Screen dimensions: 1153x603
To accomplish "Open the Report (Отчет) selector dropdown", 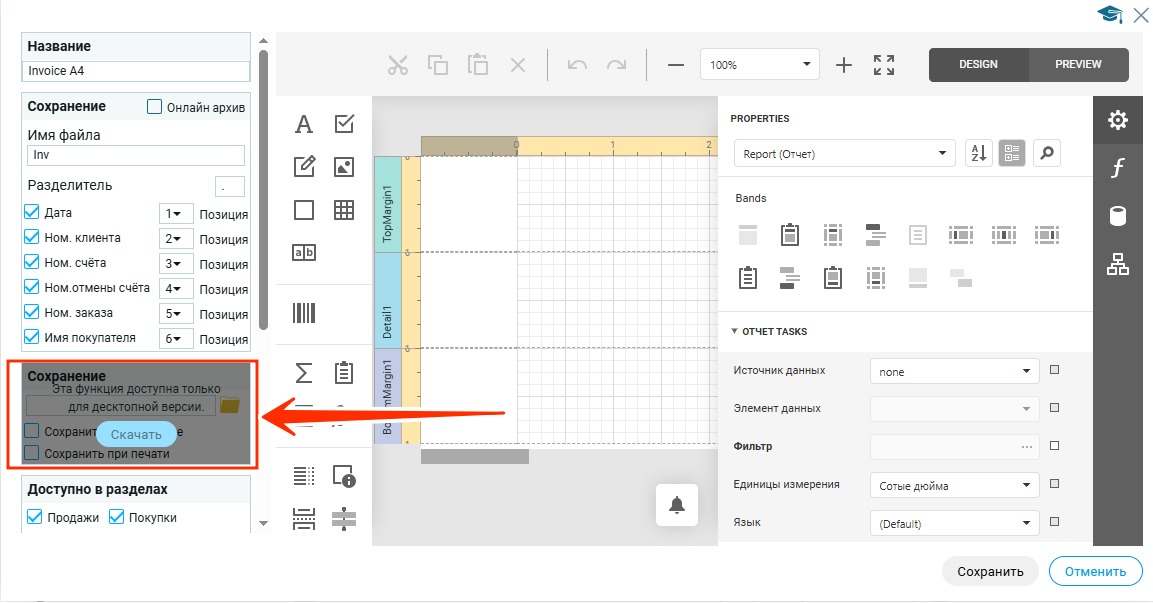I will coord(843,154).
